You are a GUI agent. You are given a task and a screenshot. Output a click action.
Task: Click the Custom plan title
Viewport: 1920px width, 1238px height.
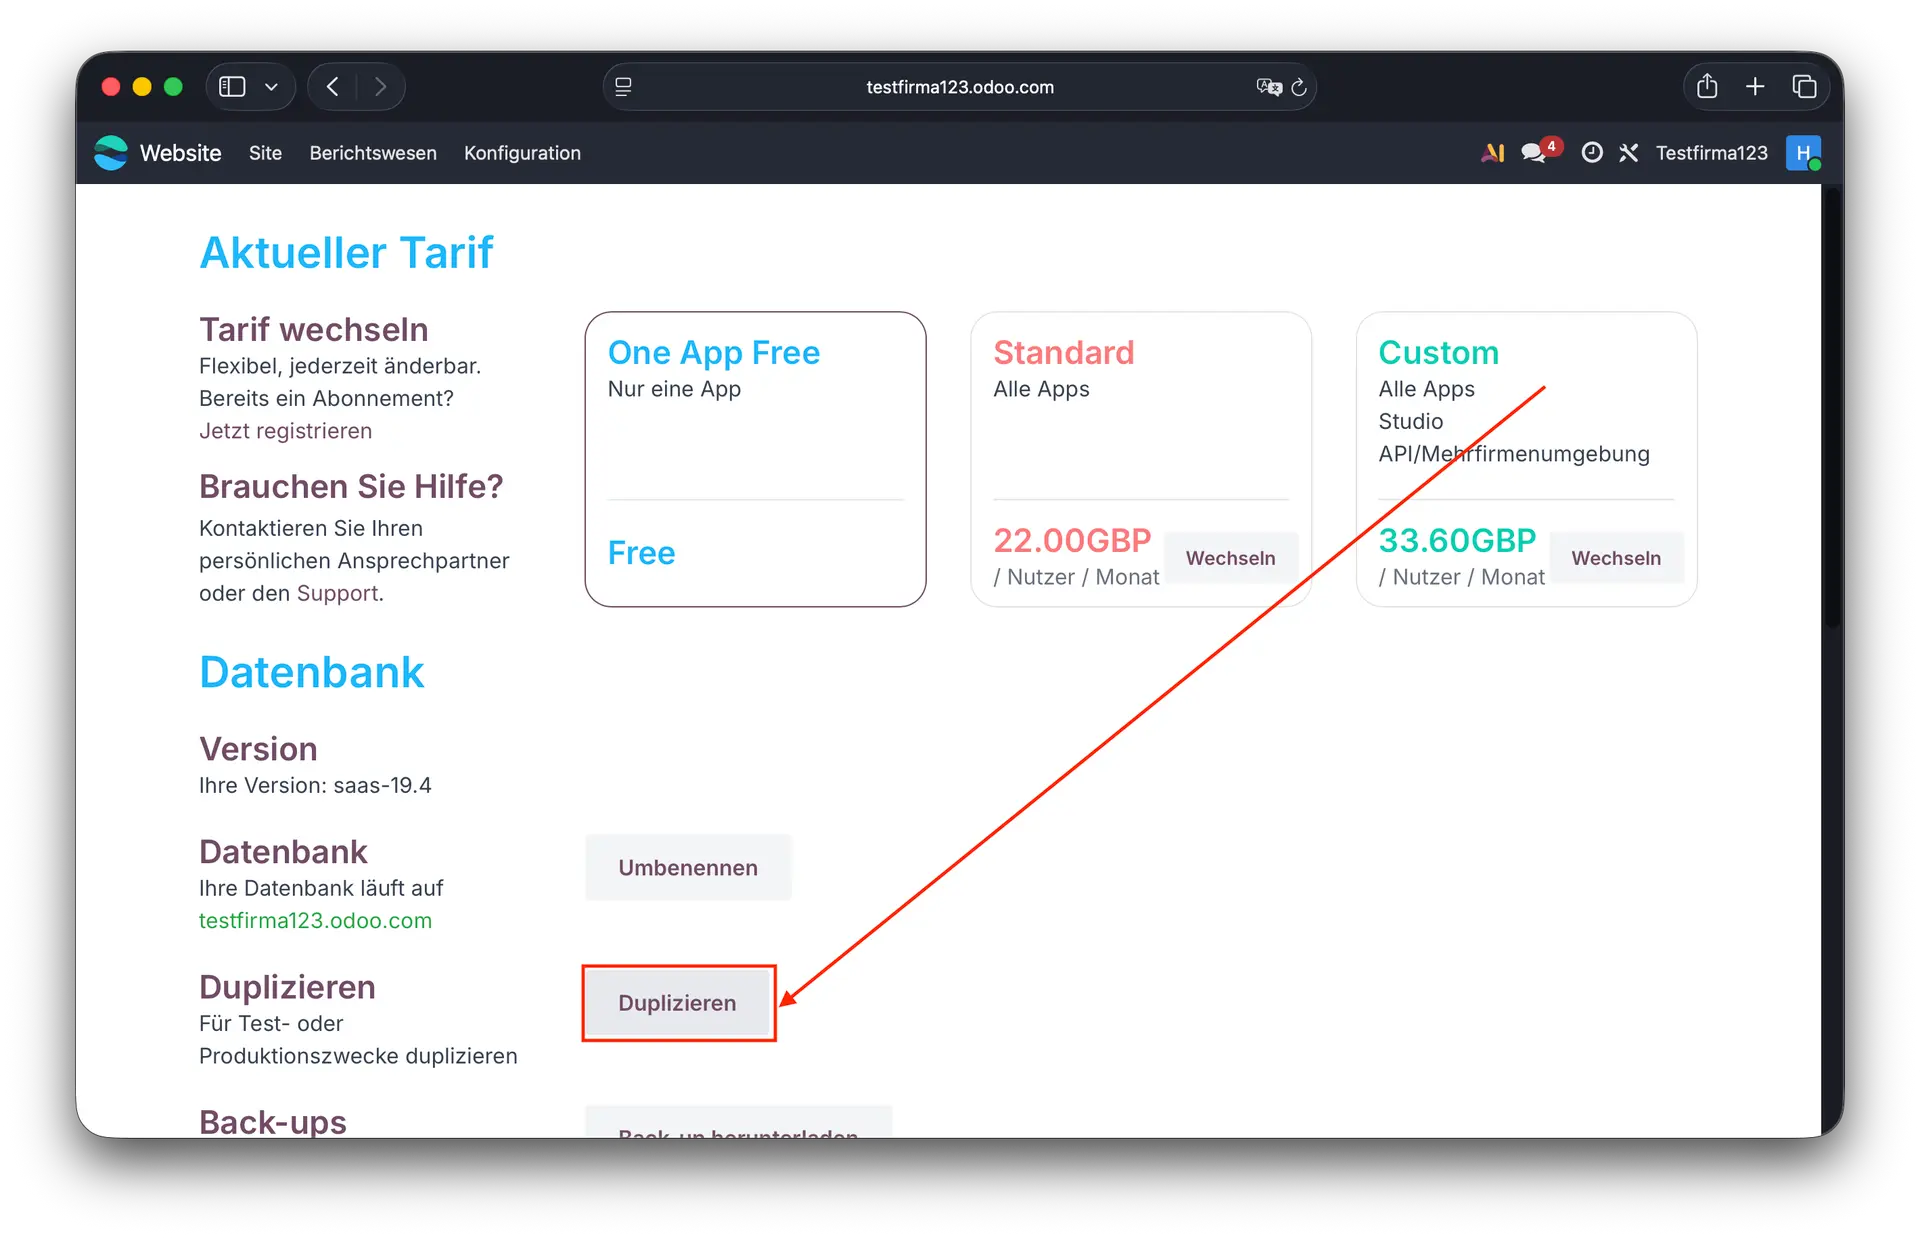coord(1438,353)
